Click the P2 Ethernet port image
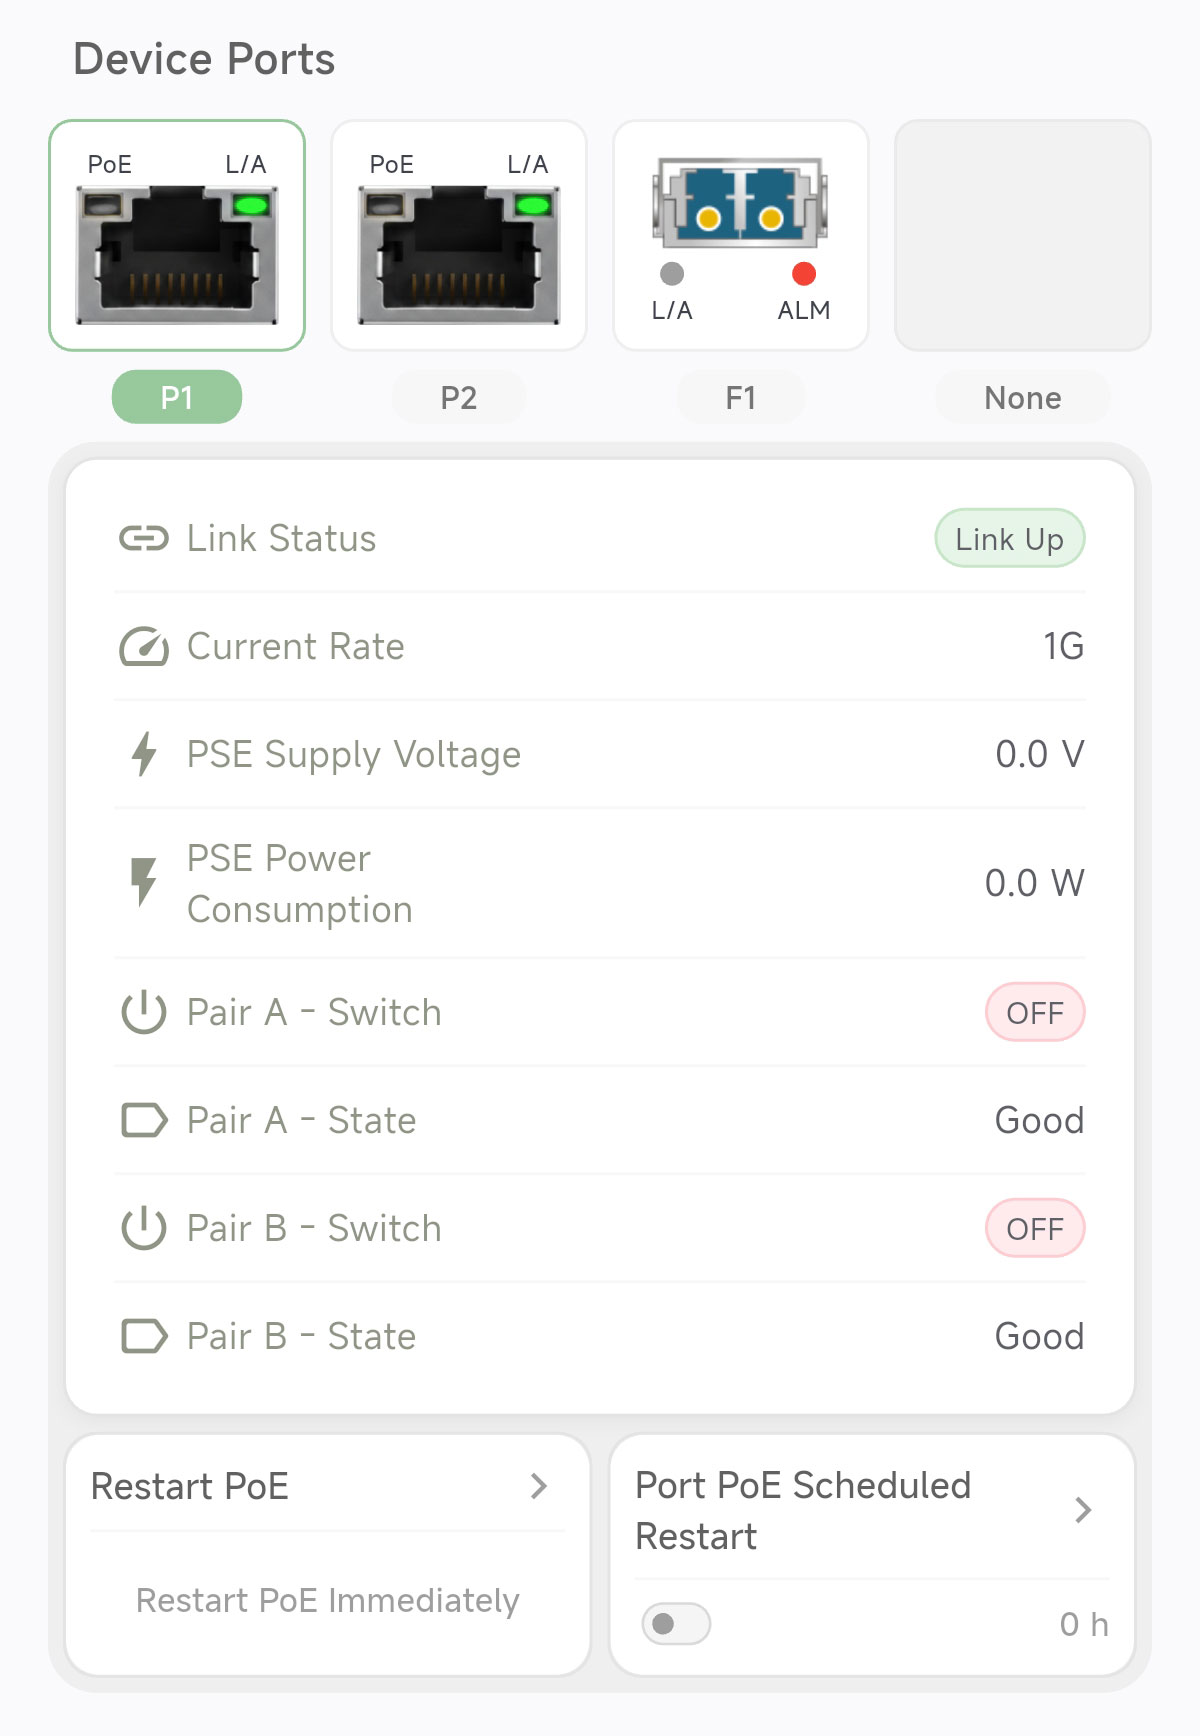1200x1736 pixels. [x=459, y=255]
